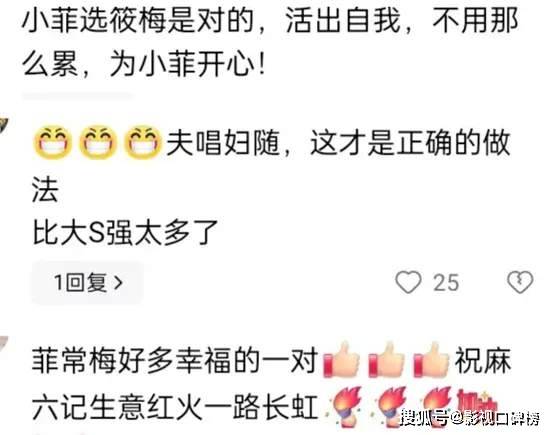This screenshot has width=554, height=435.
Task: Open the avatar beside the 菲常梅好 comment
Action: 4,345
